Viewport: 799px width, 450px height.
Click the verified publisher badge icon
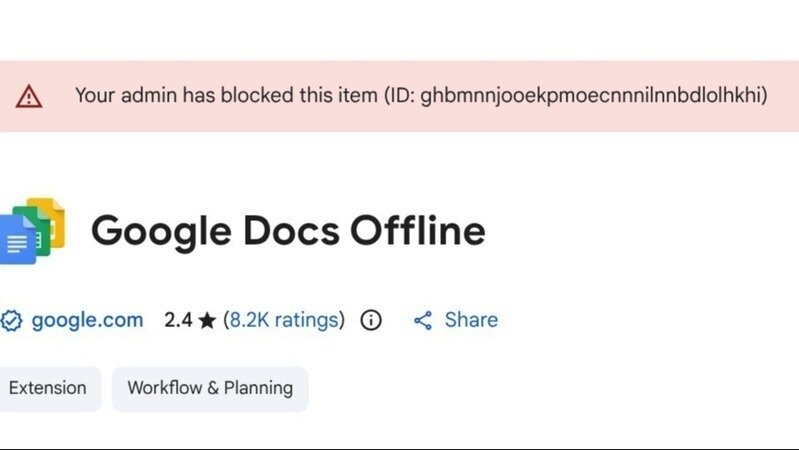click(x=11, y=321)
